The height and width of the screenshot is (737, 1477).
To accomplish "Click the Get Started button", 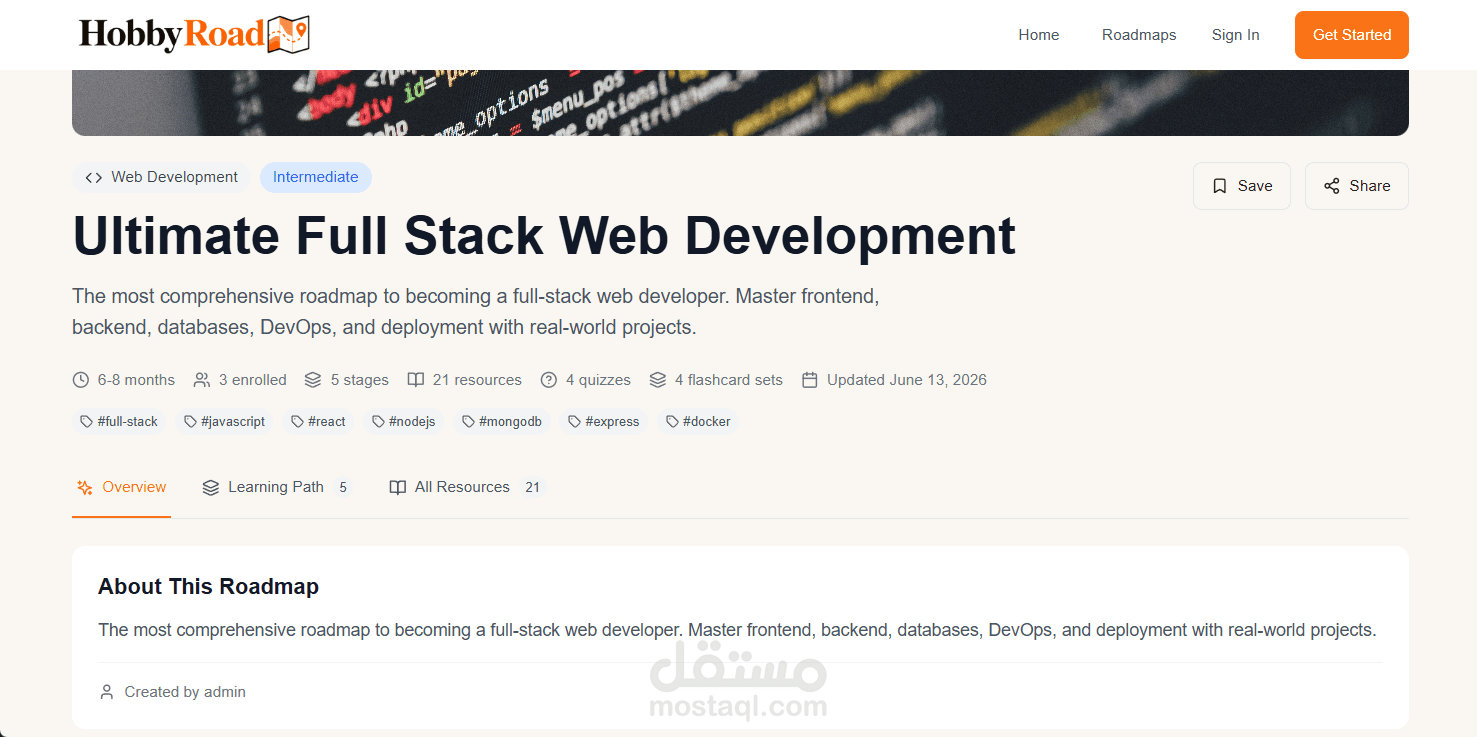I will [x=1352, y=35].
